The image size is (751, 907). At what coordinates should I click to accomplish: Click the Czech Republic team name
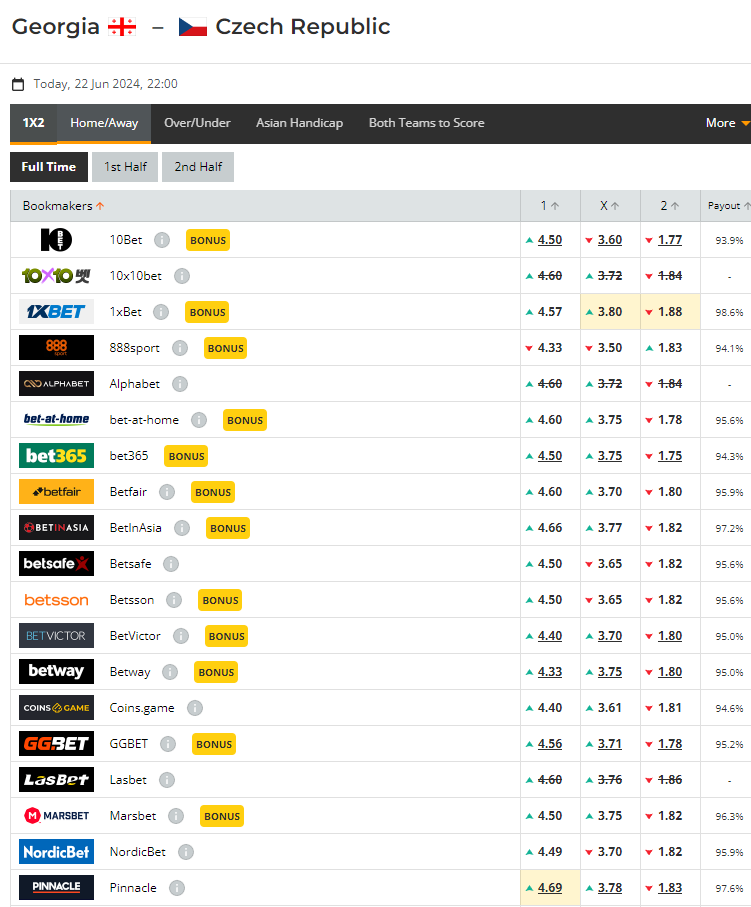tap(303, 27)
